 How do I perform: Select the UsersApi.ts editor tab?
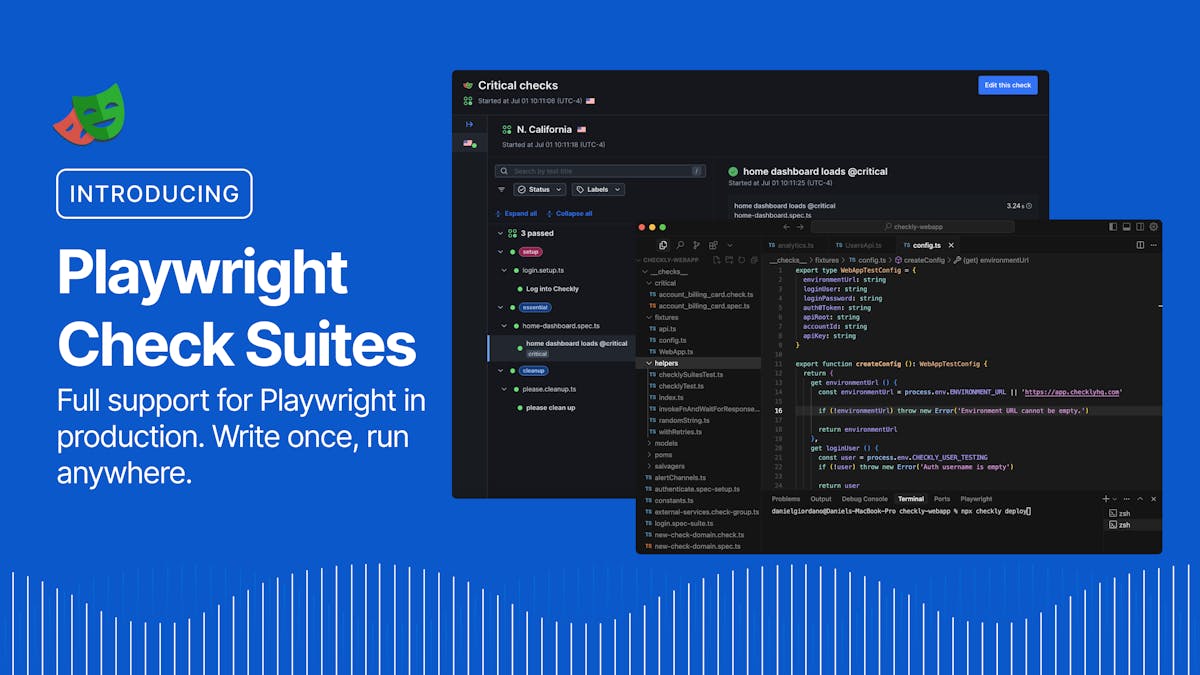(x=862, y=244)
